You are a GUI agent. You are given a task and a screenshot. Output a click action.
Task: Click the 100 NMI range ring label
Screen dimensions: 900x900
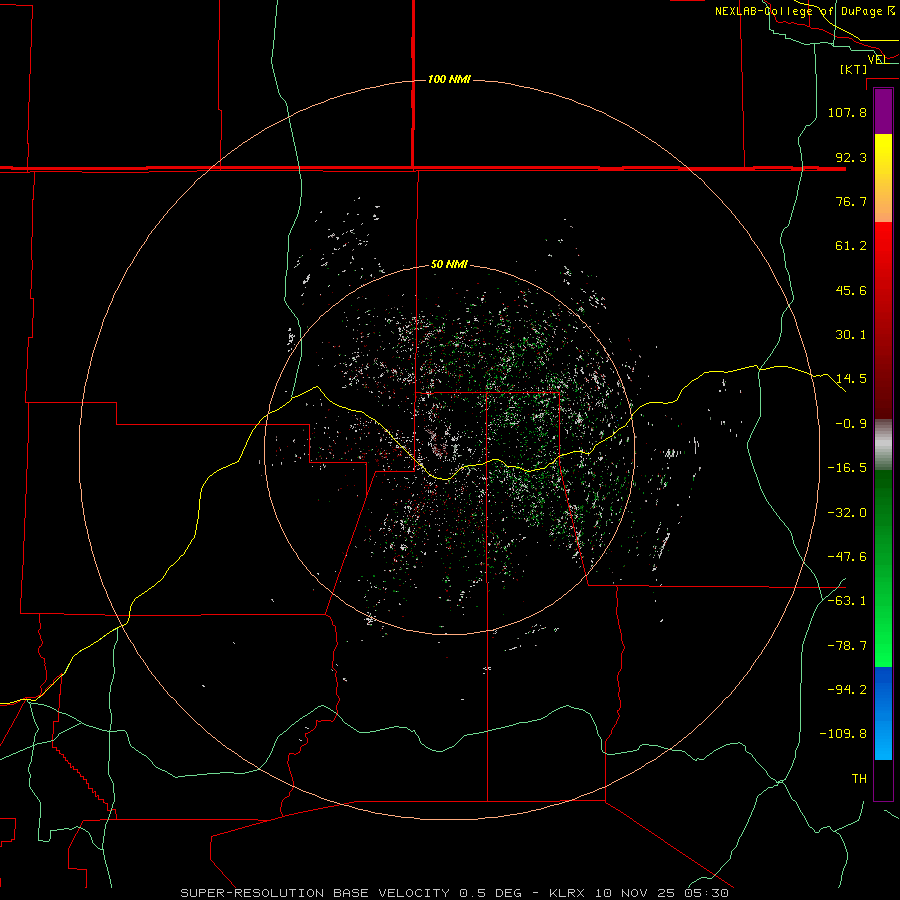[449, 79]
